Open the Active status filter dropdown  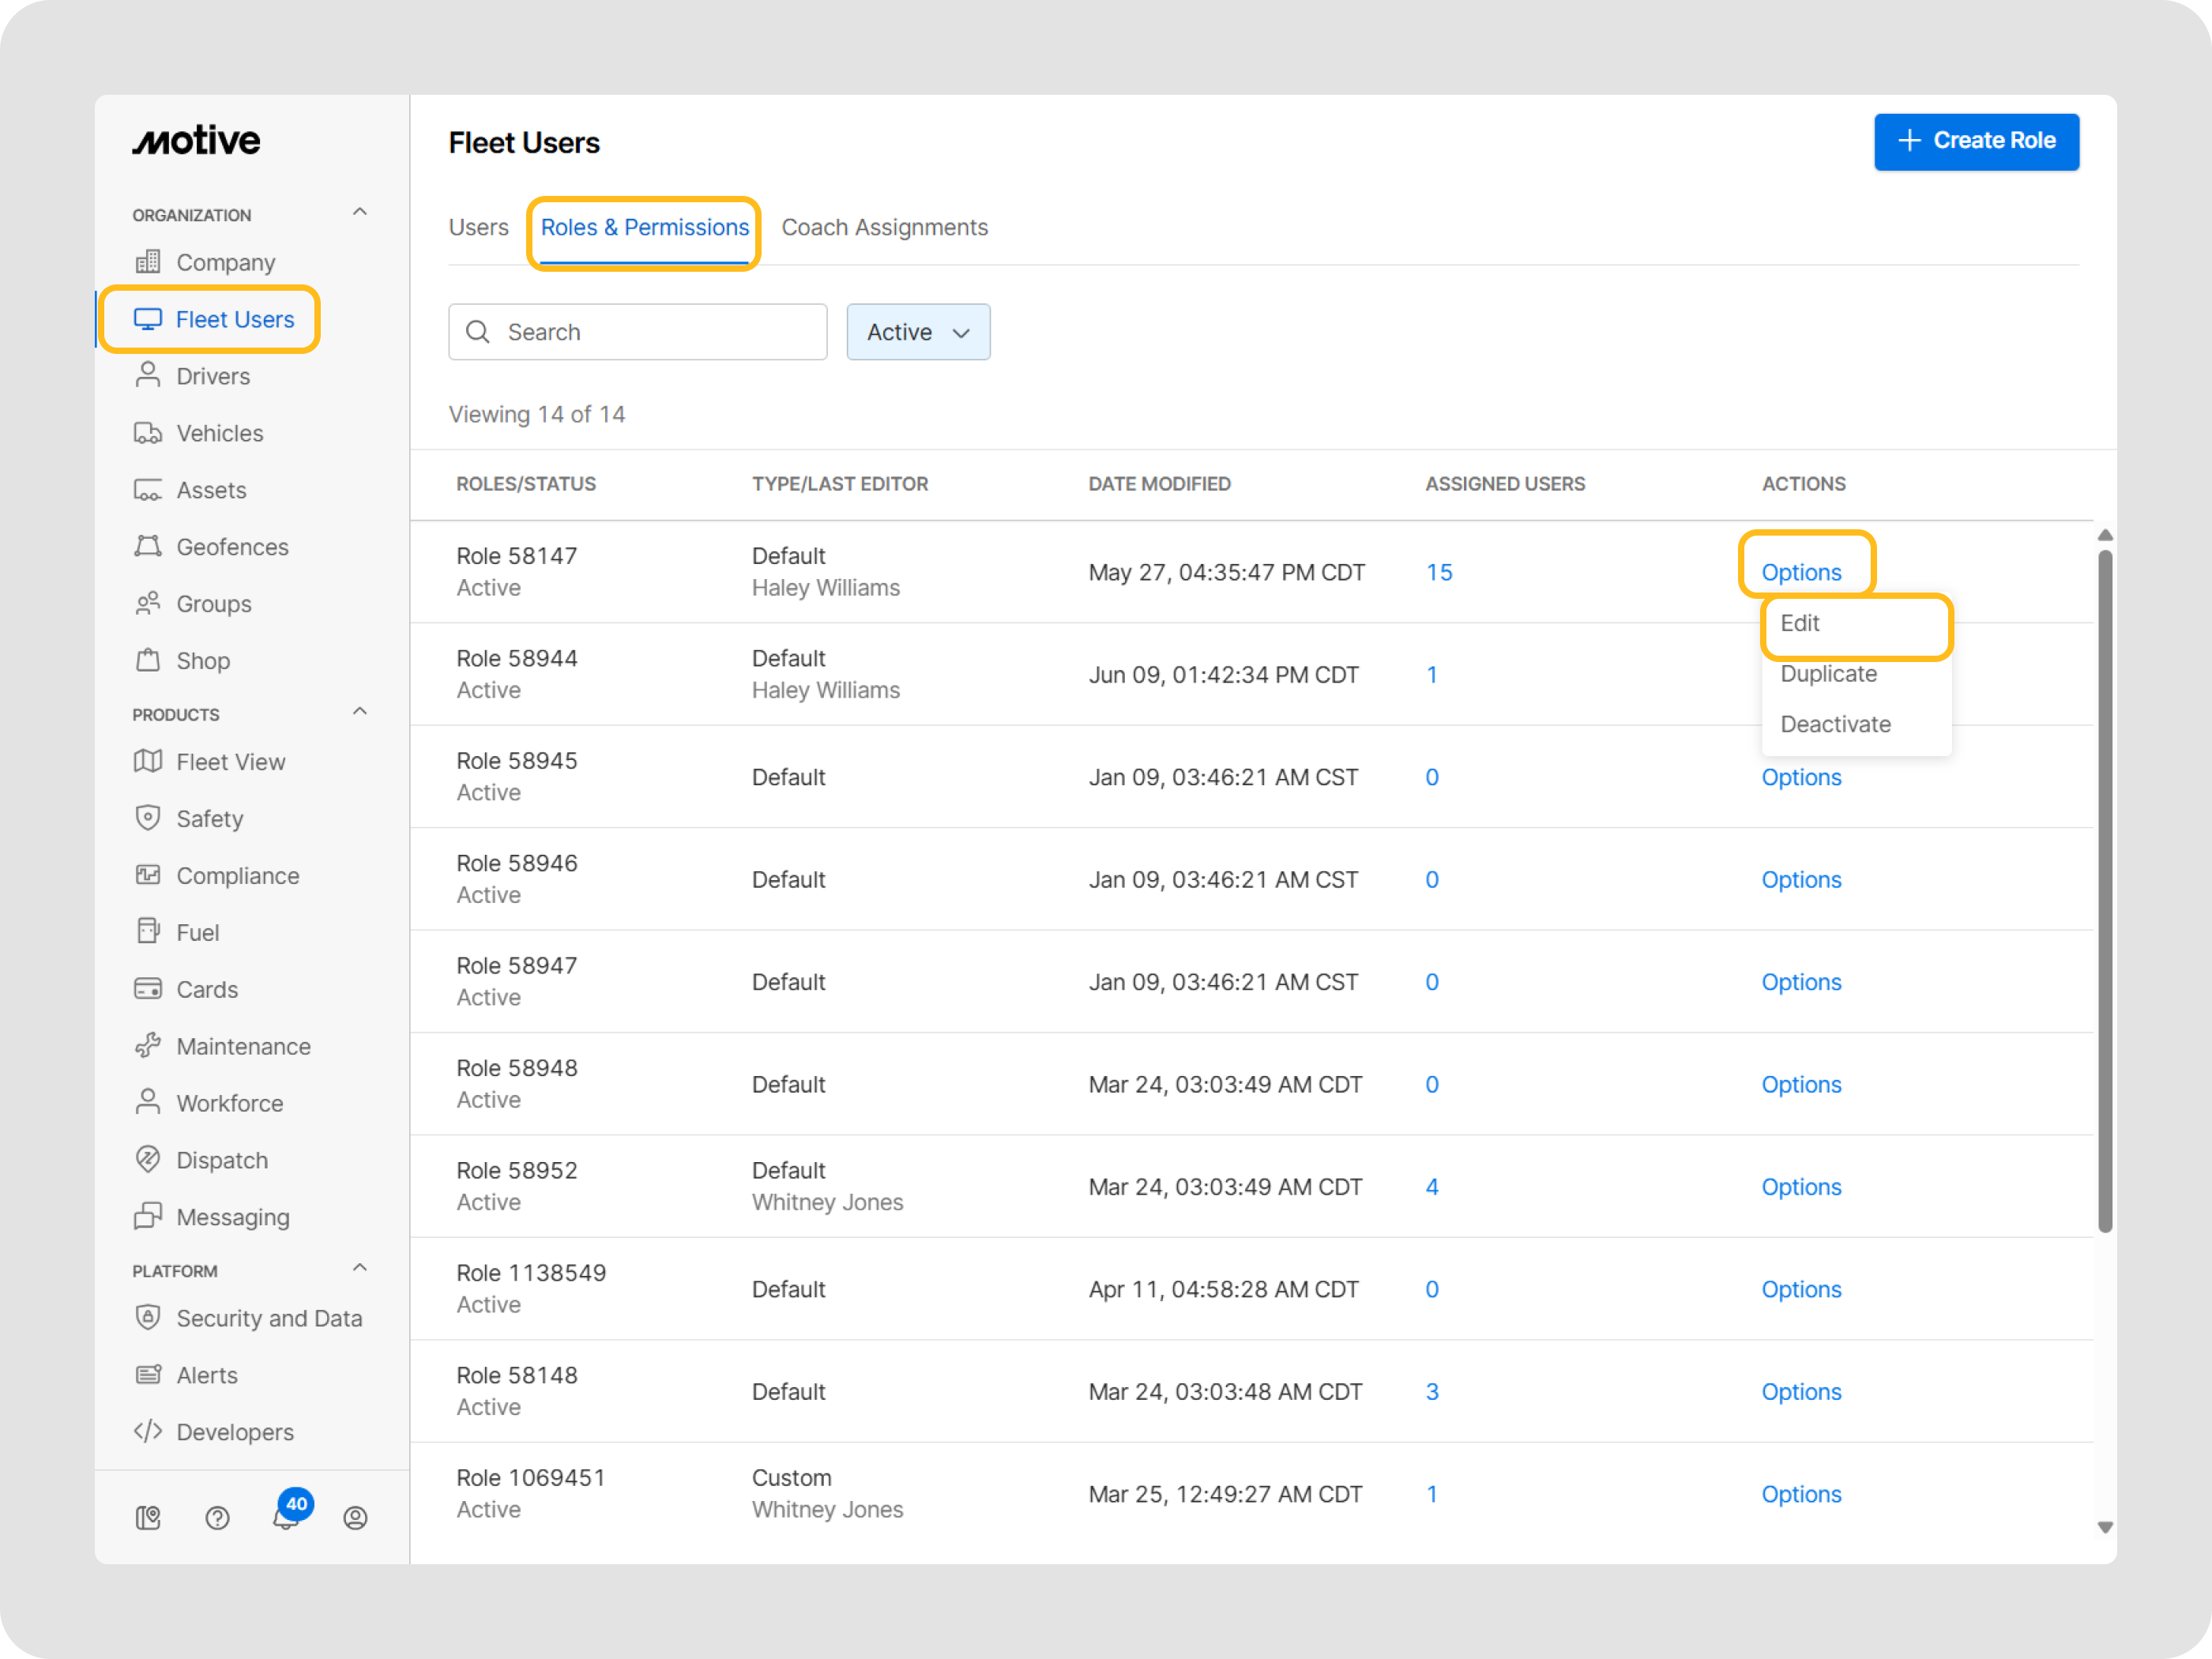pos(917,332)
